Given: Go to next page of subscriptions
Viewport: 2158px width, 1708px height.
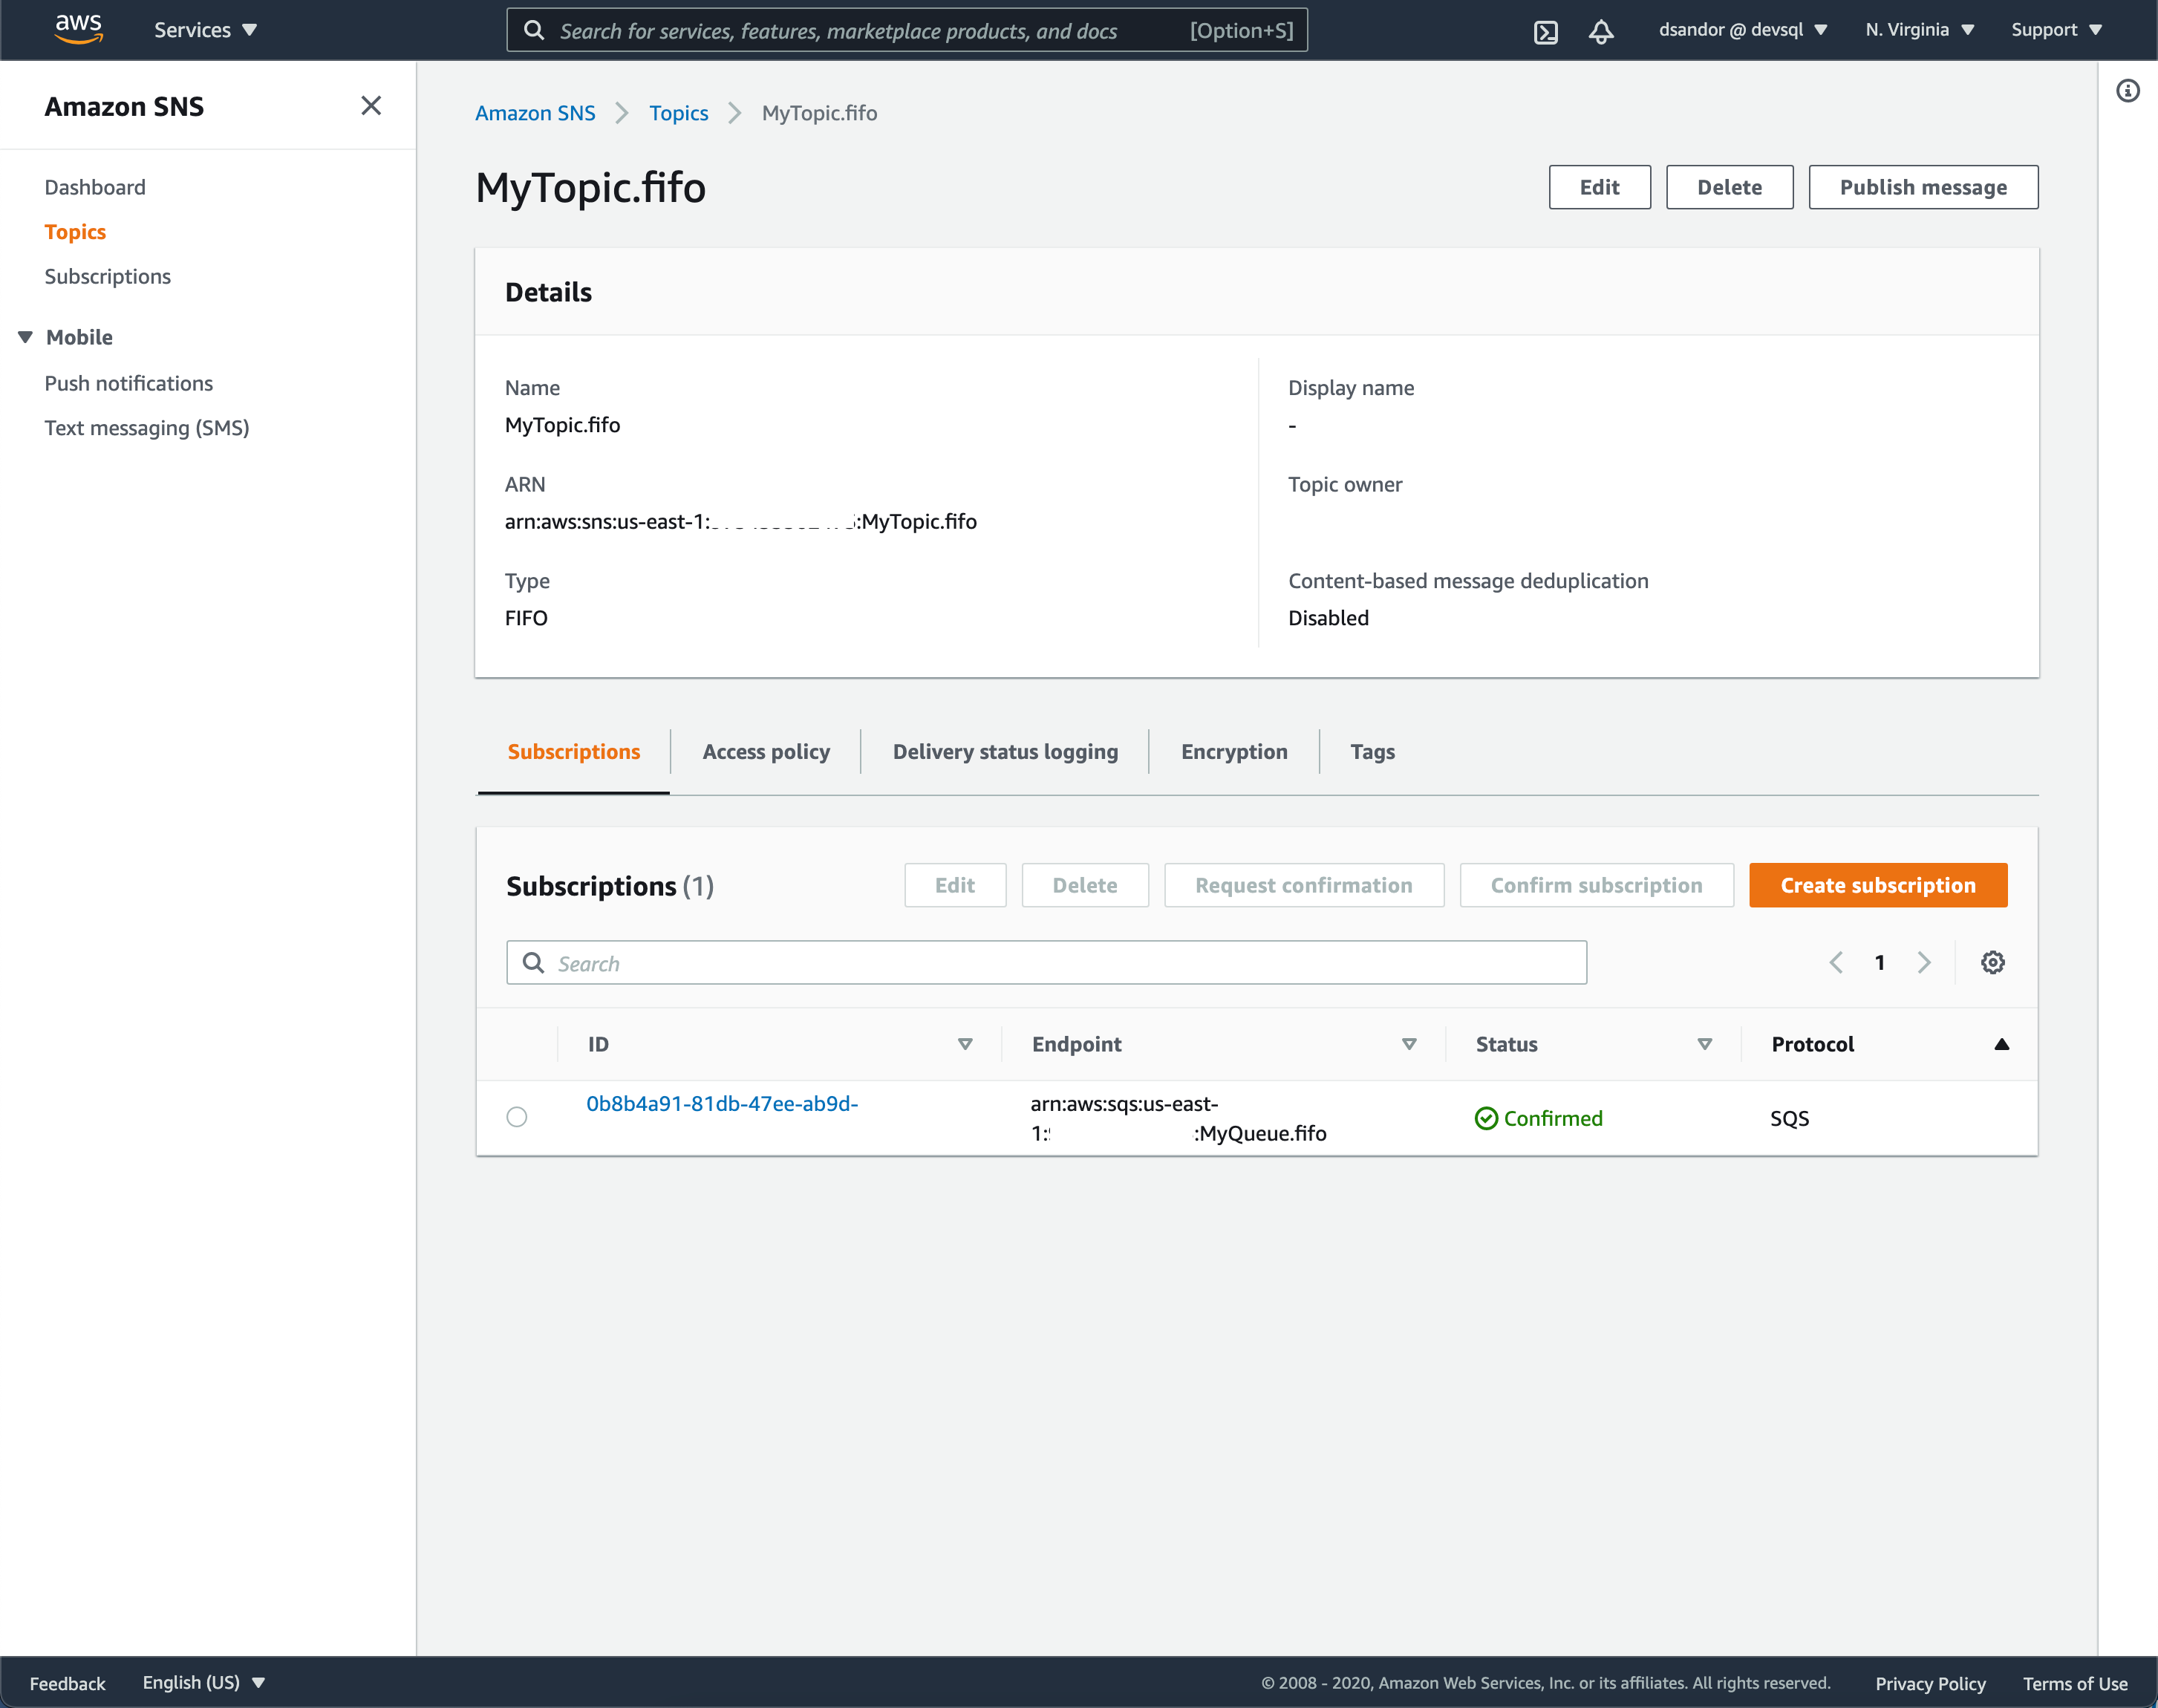Looking at the screenshot, I should 1924,962.
